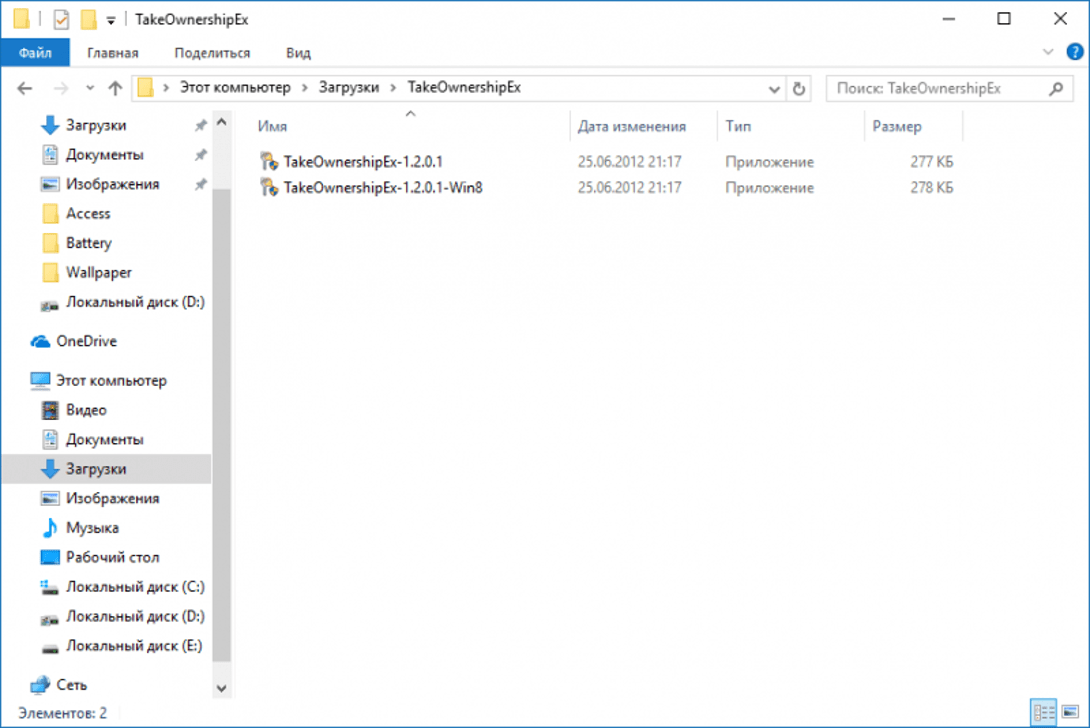
Task: Switch to details view in status bar
Action: 1045,713
